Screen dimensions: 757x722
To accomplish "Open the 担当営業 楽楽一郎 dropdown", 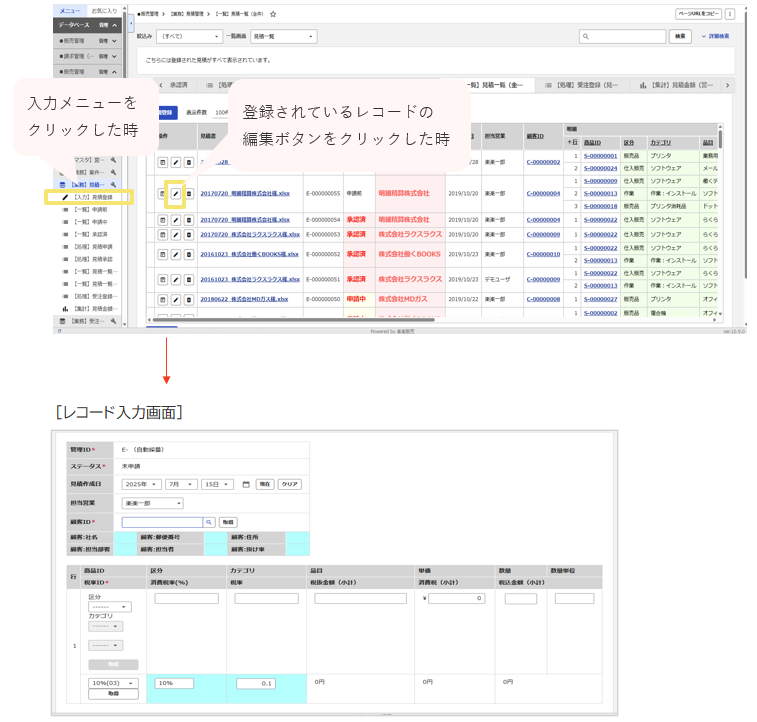I will click(x=153, y=503).
